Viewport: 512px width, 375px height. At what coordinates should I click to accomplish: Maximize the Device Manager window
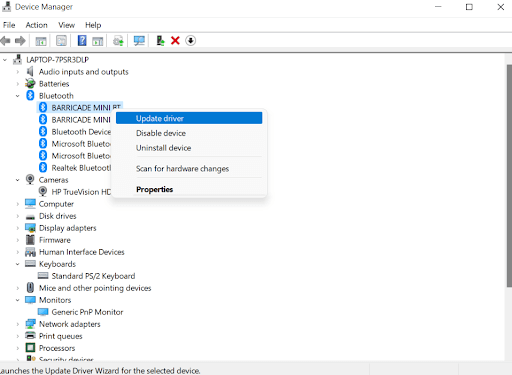coord(469,7)
